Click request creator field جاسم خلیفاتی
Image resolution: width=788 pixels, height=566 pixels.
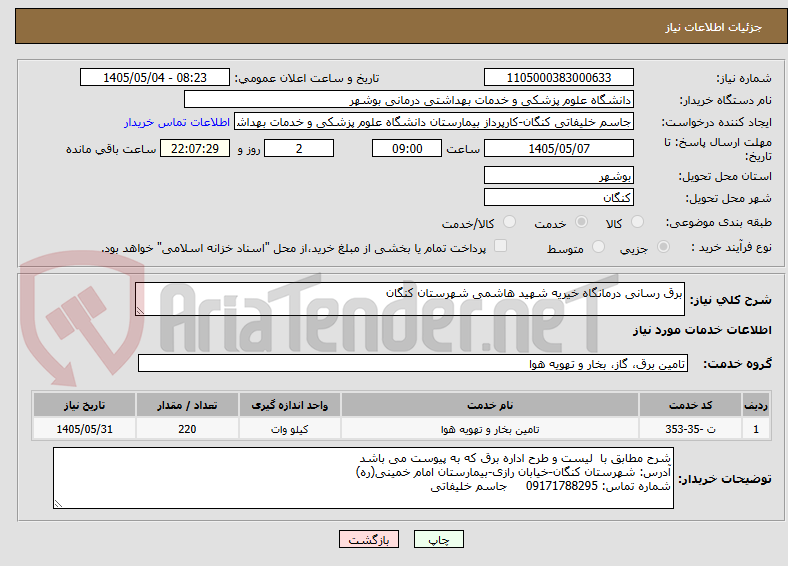[434, 122]
